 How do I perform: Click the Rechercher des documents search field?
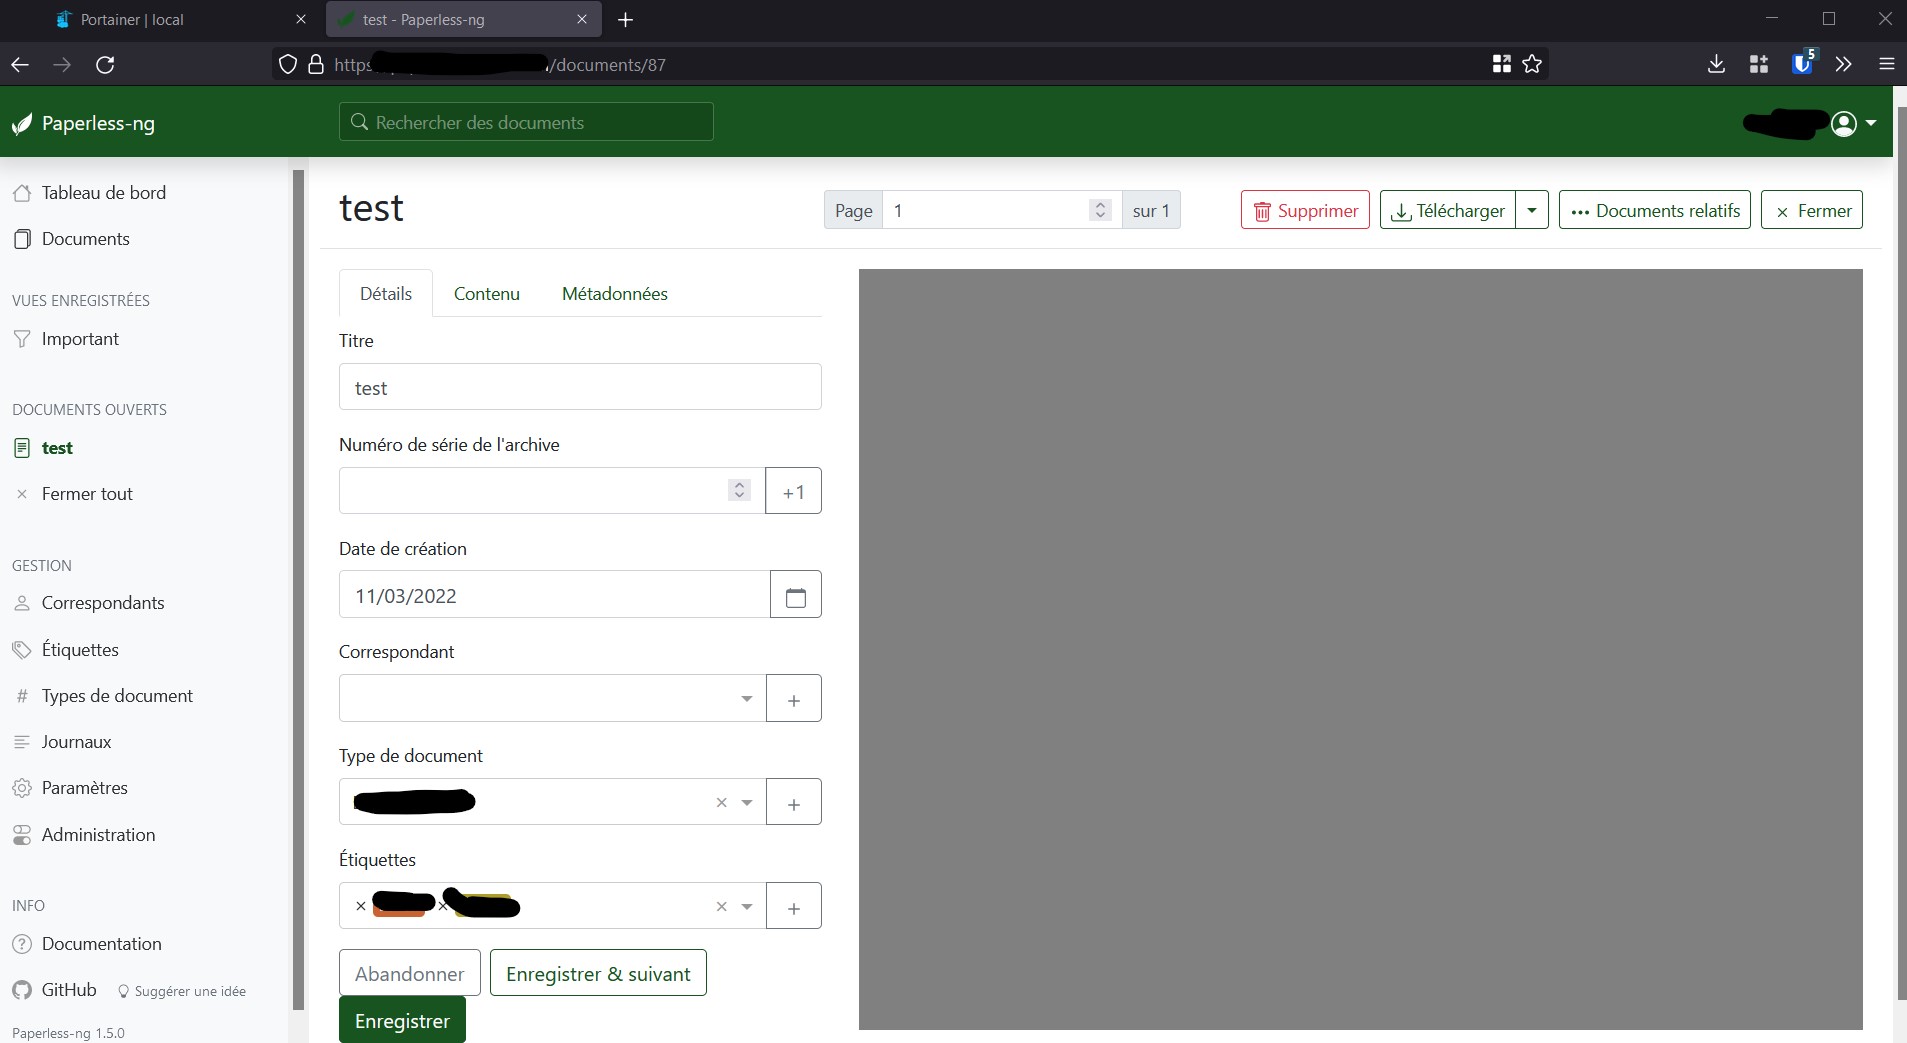(x=526, y=122)
